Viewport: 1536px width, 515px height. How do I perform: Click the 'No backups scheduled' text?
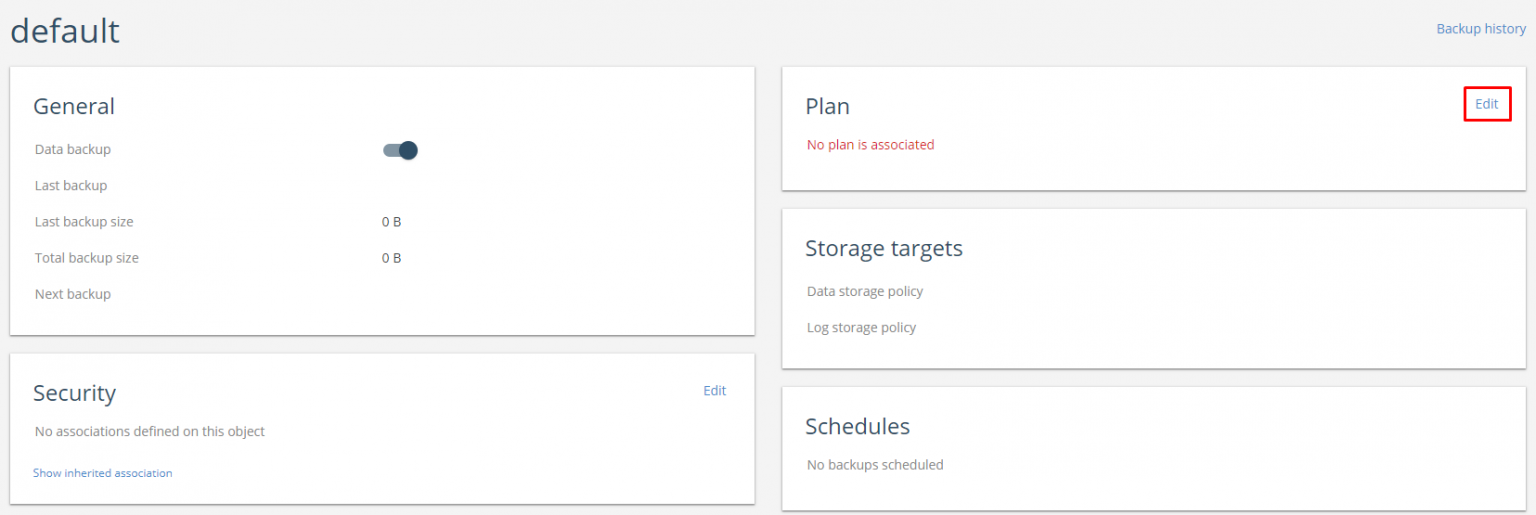874,464
